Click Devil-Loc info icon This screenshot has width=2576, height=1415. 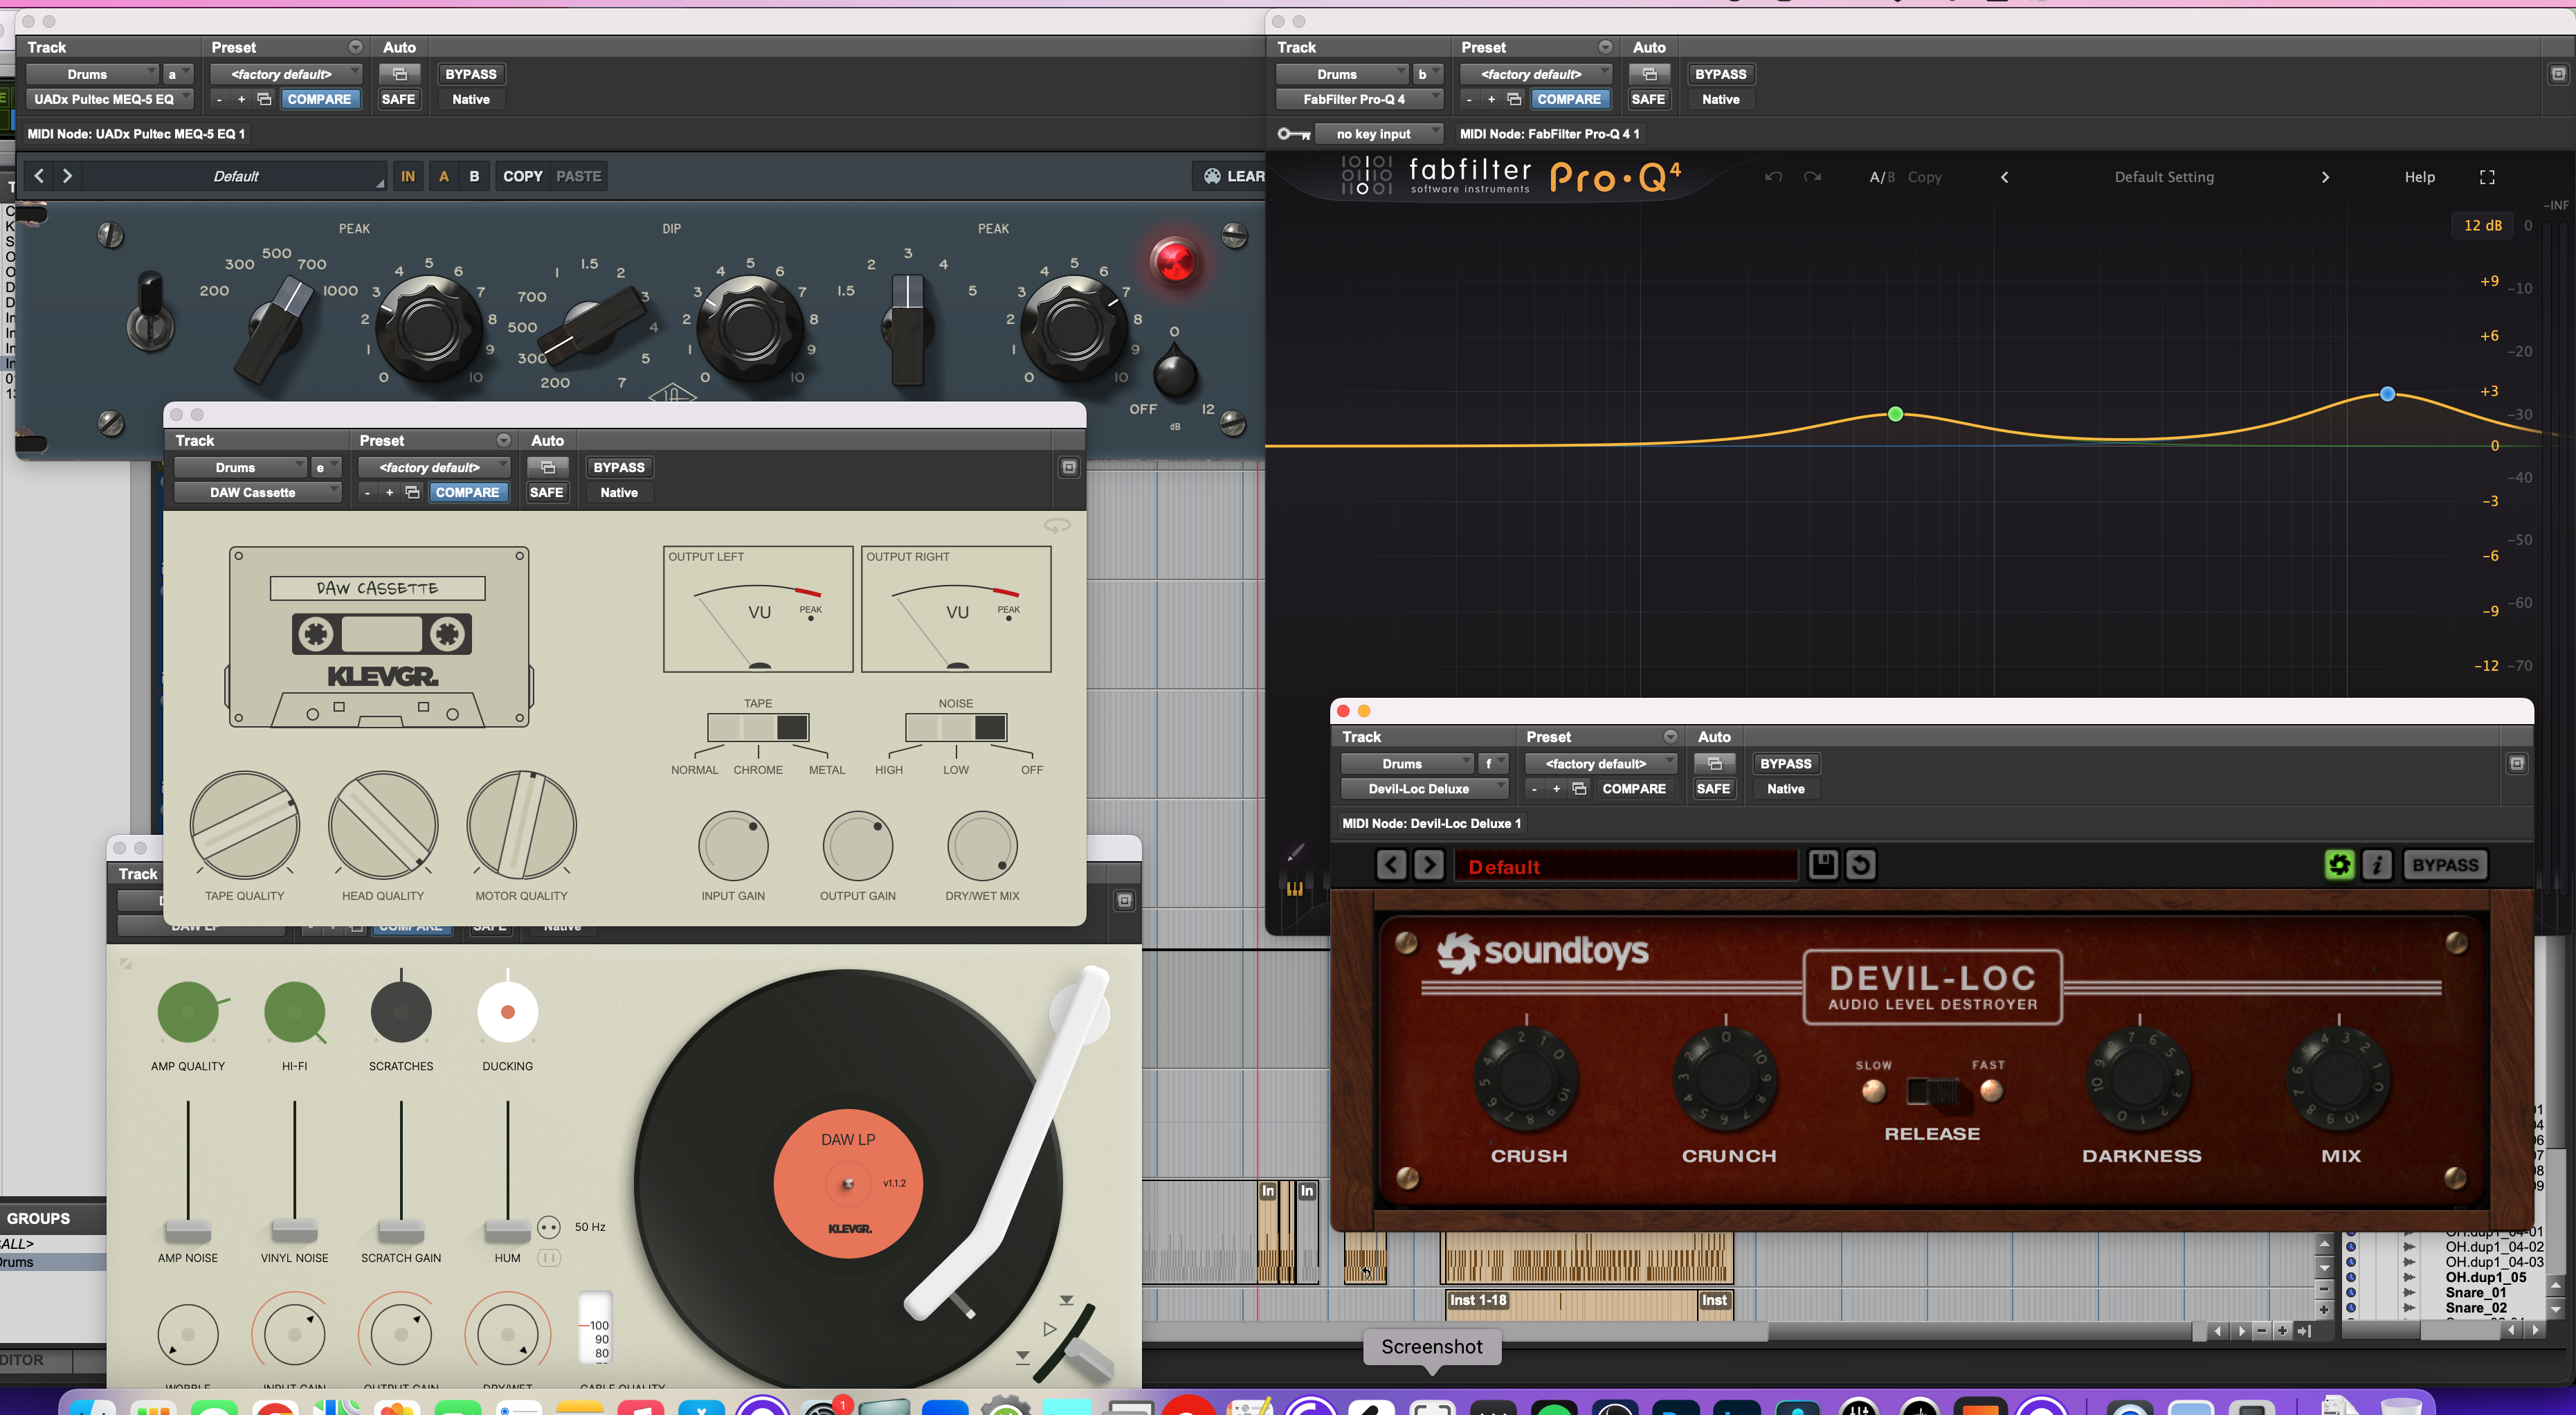[x=2377, y=864]
